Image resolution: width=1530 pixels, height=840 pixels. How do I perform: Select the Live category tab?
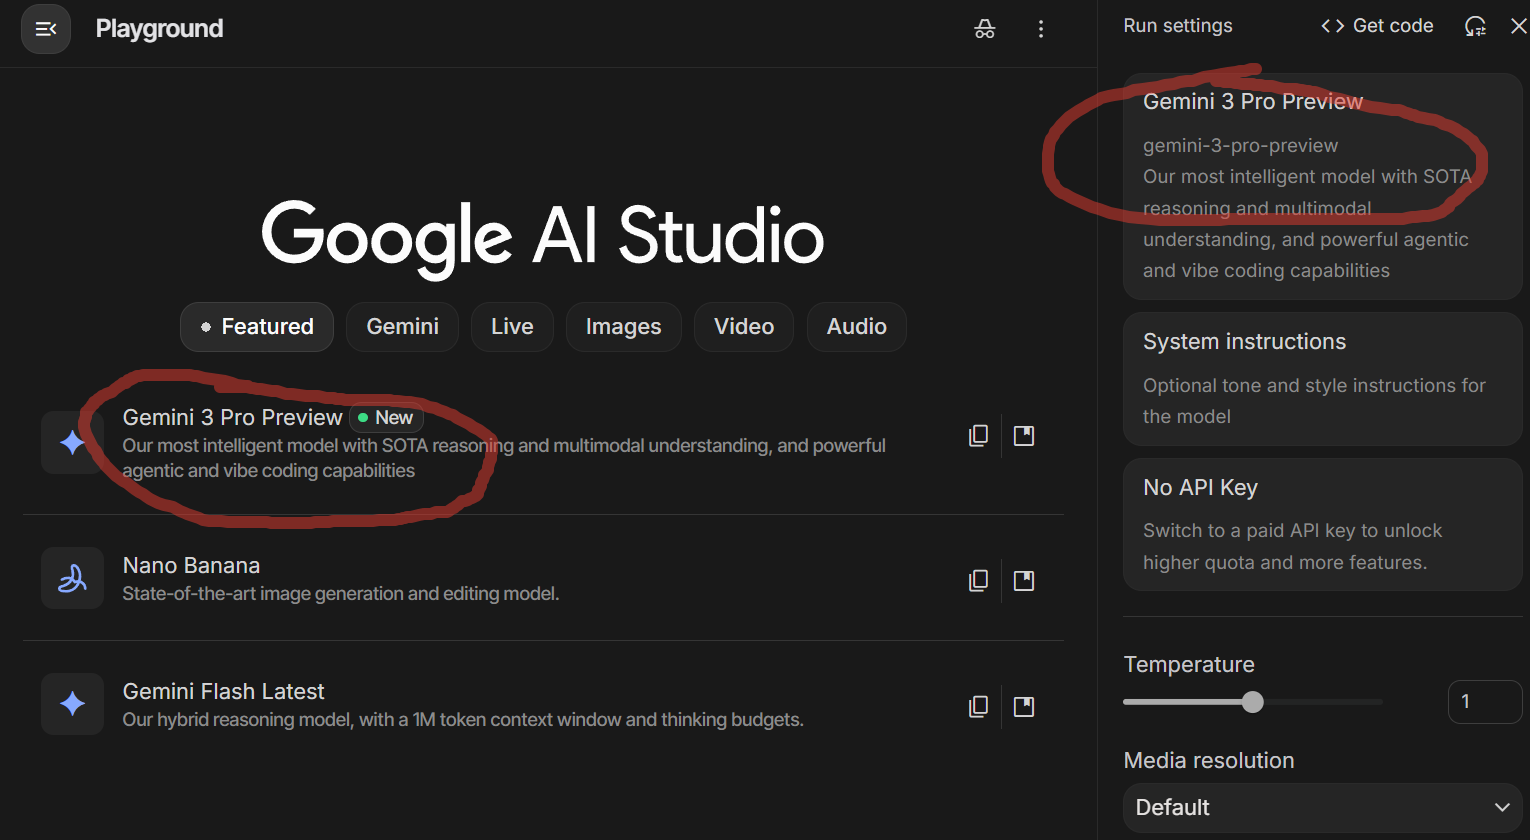512,327
